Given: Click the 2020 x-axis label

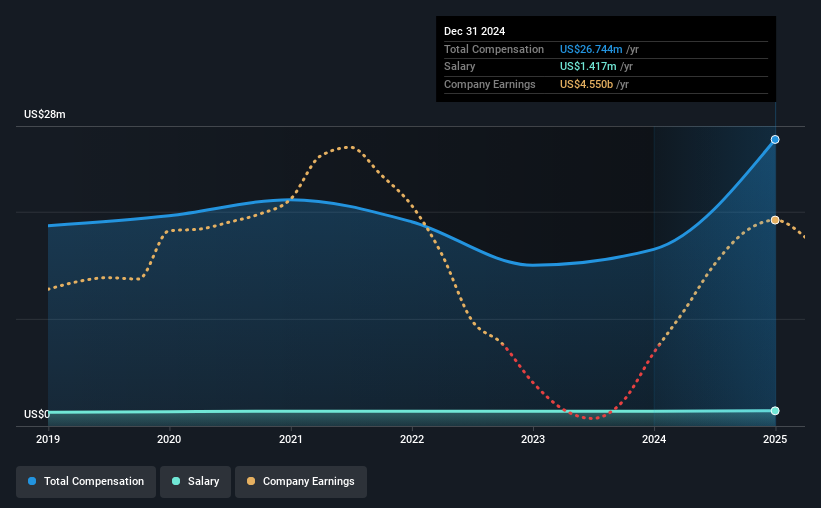Looking at the screenshot, I should click(x=169, y=439).
